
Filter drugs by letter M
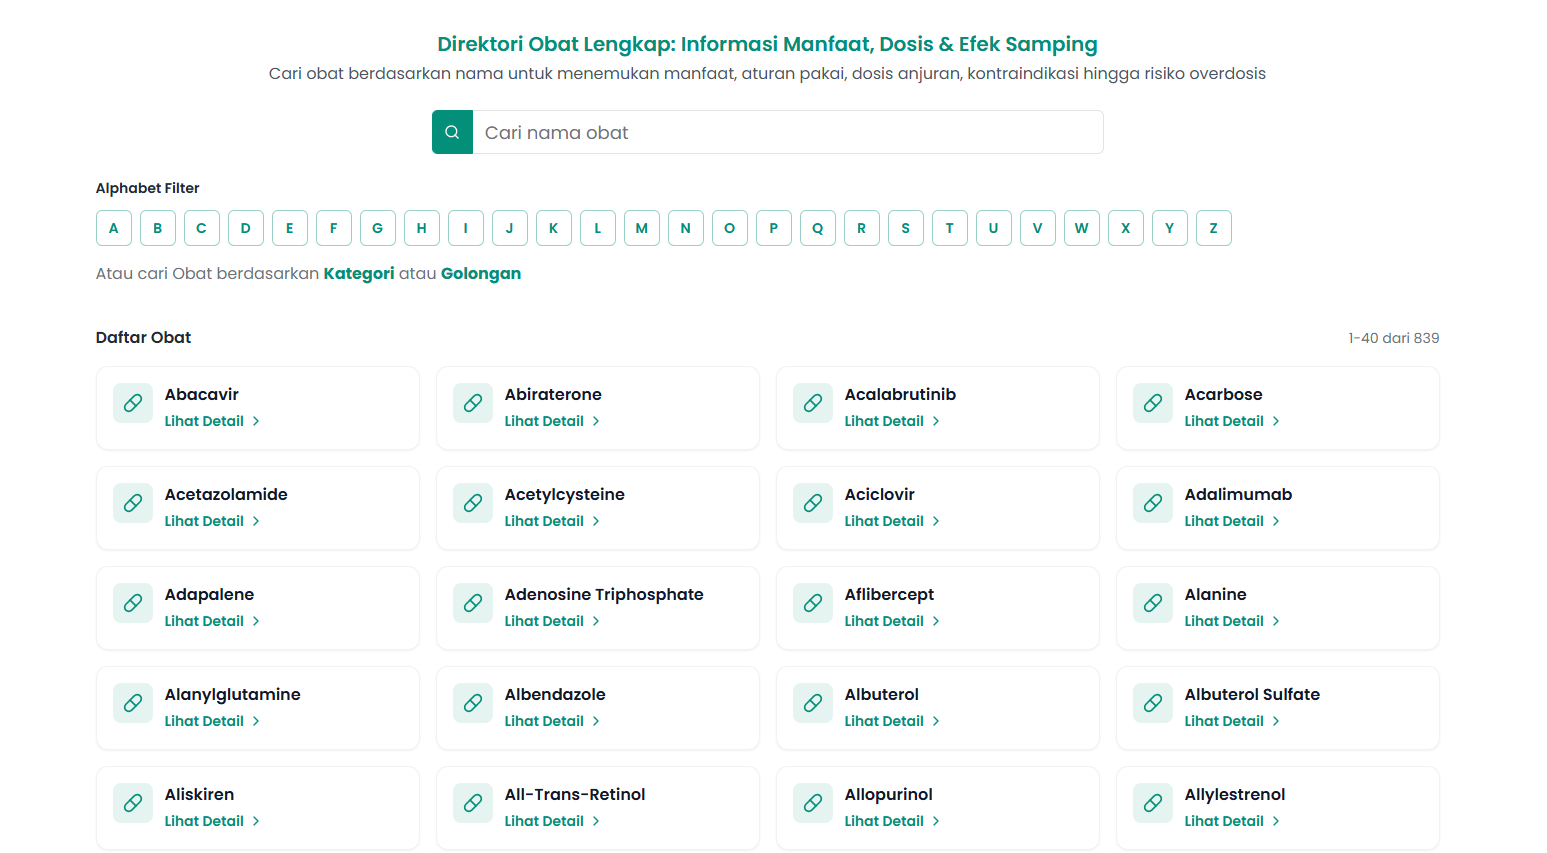click(x=642, y=228)
